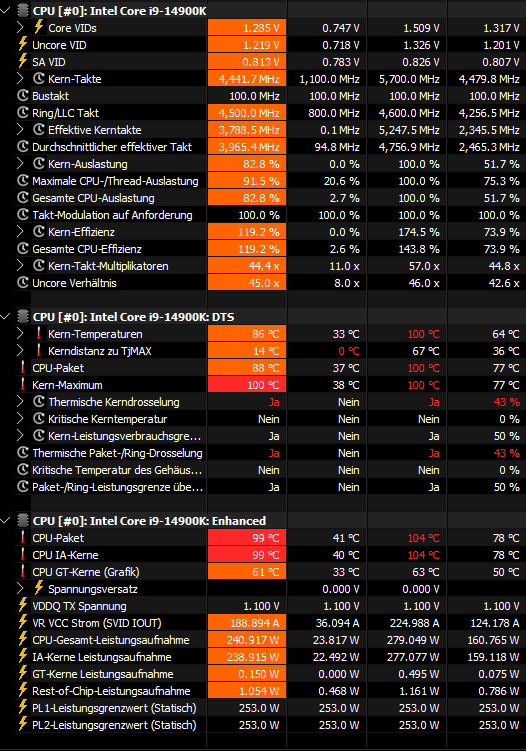Collapse the Intel Core i9-14900K: DTS section
The width and height of the screenshot is (526, 751).
[x=5, y=317]
